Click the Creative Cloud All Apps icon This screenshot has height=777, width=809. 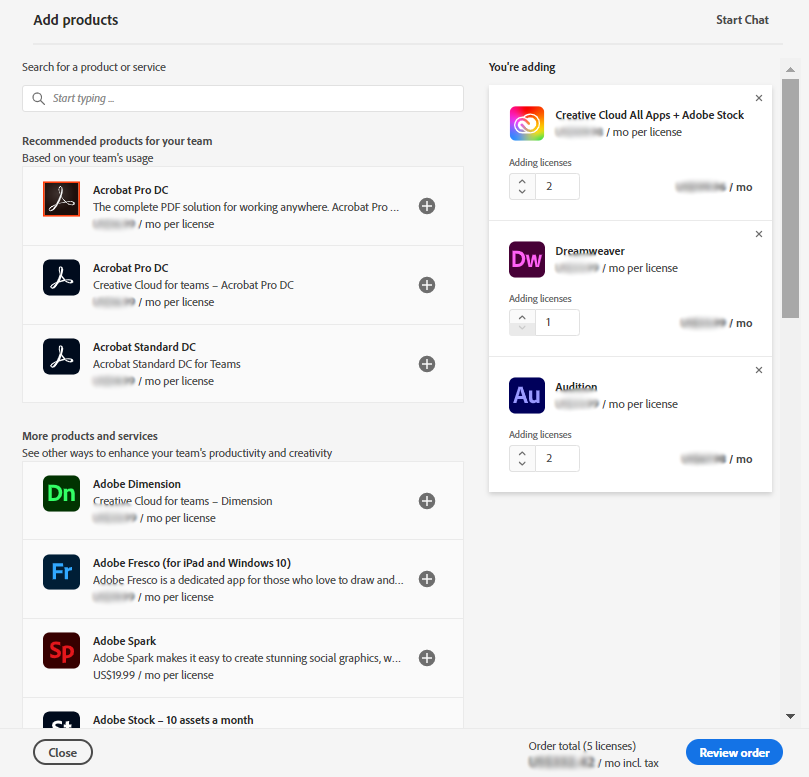click(x=526, y=123)
